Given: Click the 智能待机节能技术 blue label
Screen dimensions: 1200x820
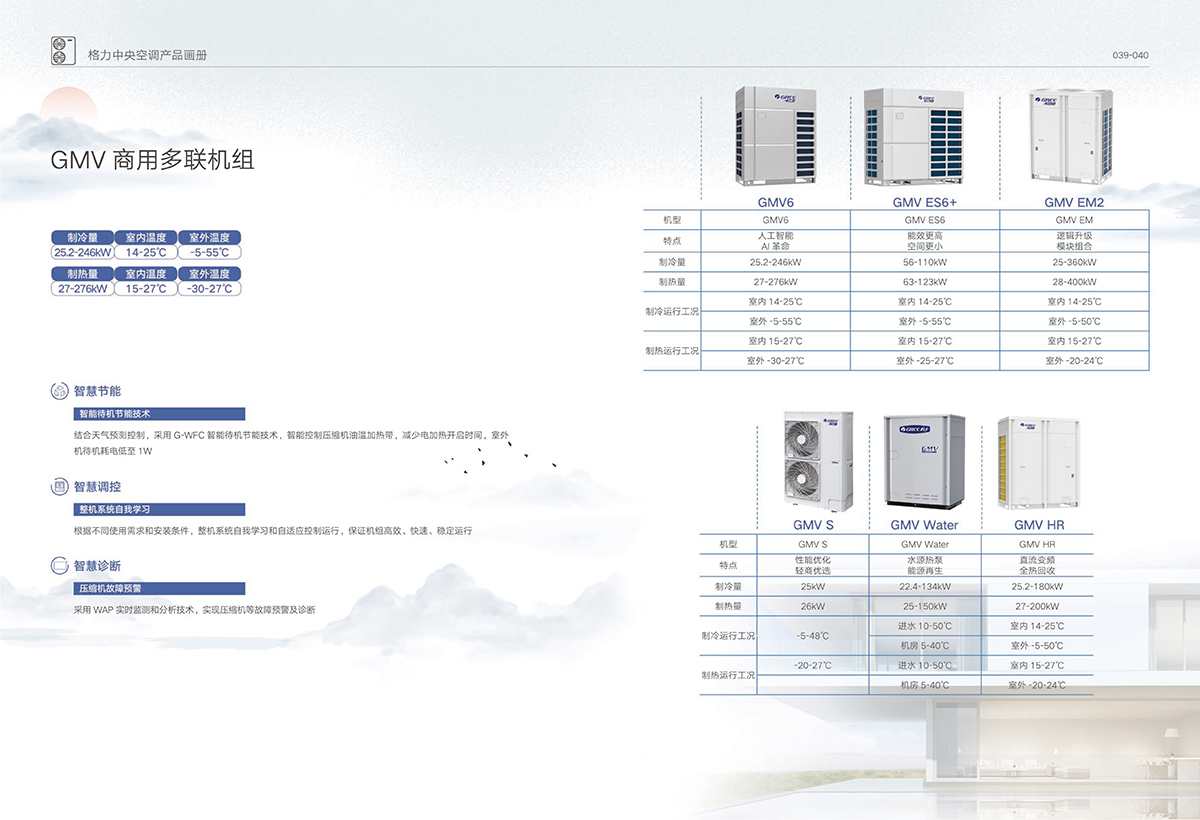Looking at the screenshot, I should 160,413.
